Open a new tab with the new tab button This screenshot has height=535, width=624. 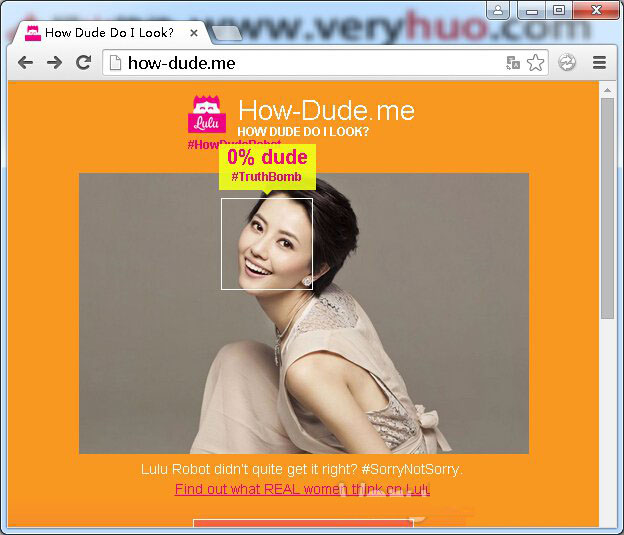[226, 33]
